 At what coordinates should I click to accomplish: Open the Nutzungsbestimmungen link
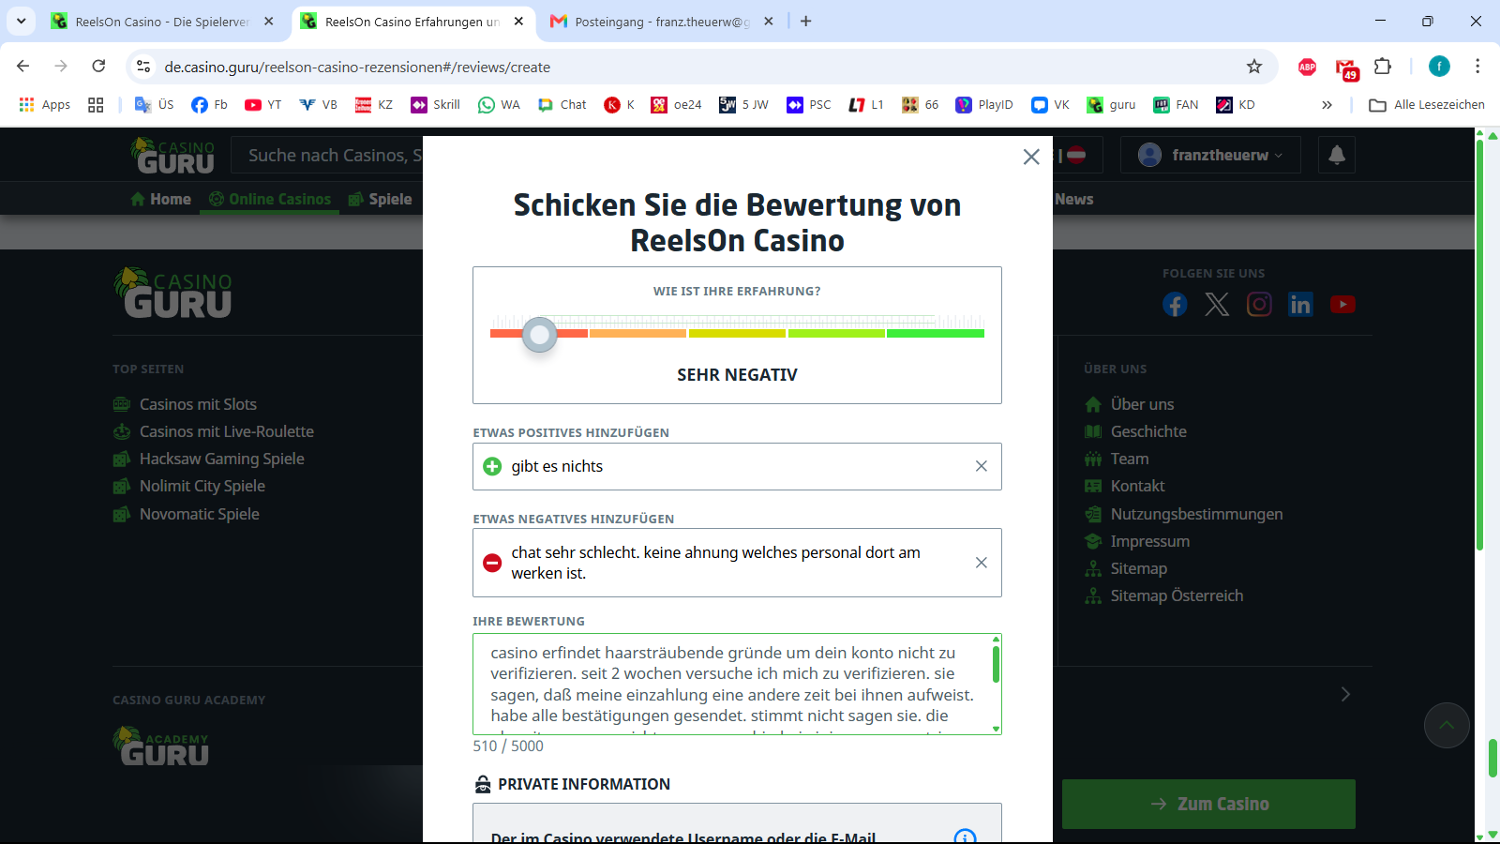[x=1196, y=514]
